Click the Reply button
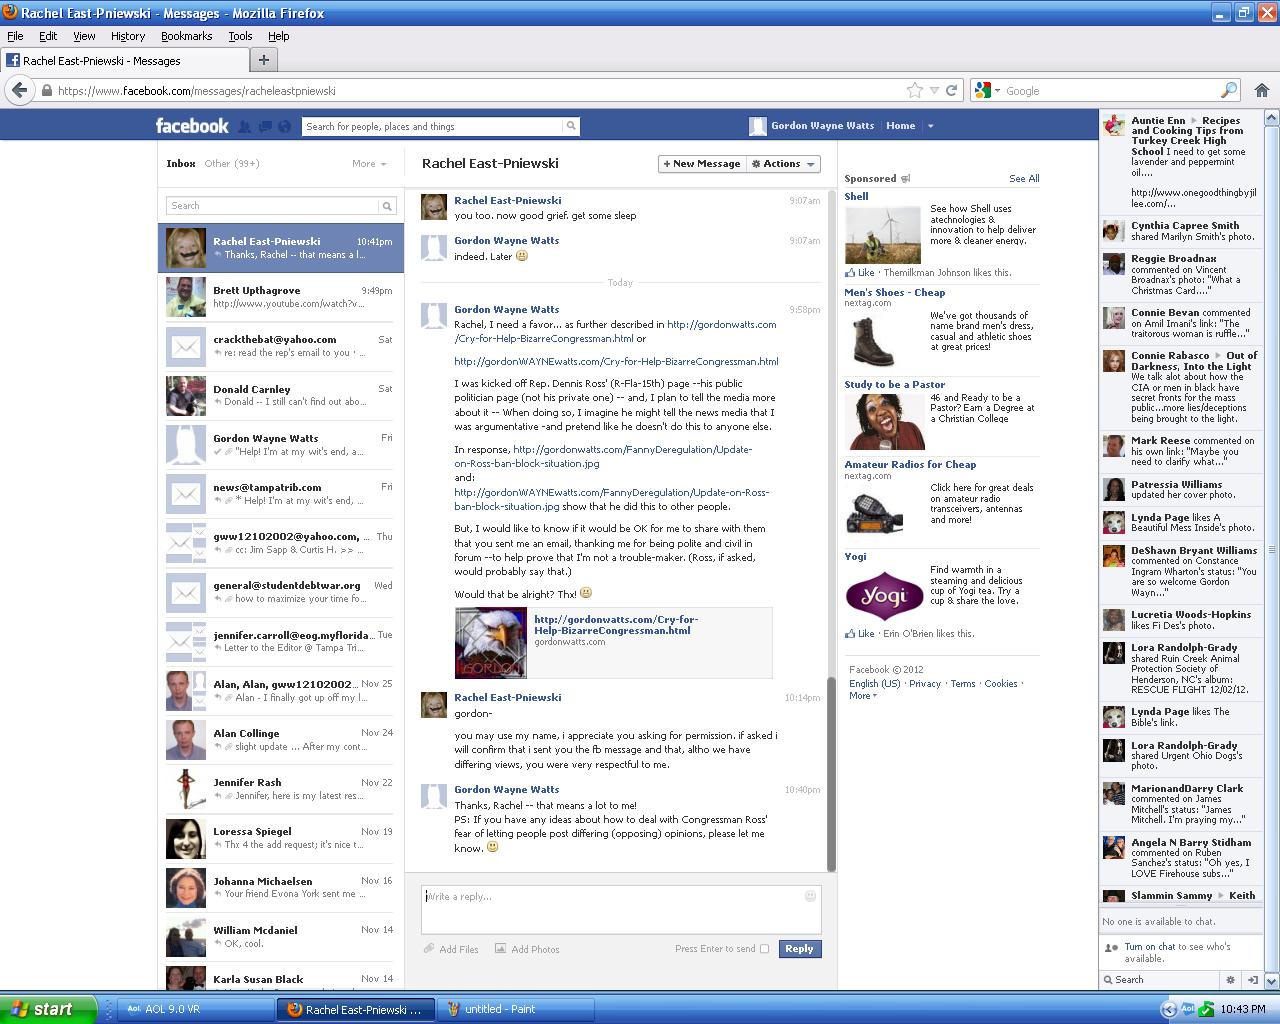1280x1024 pixels. tap(799, 949)
